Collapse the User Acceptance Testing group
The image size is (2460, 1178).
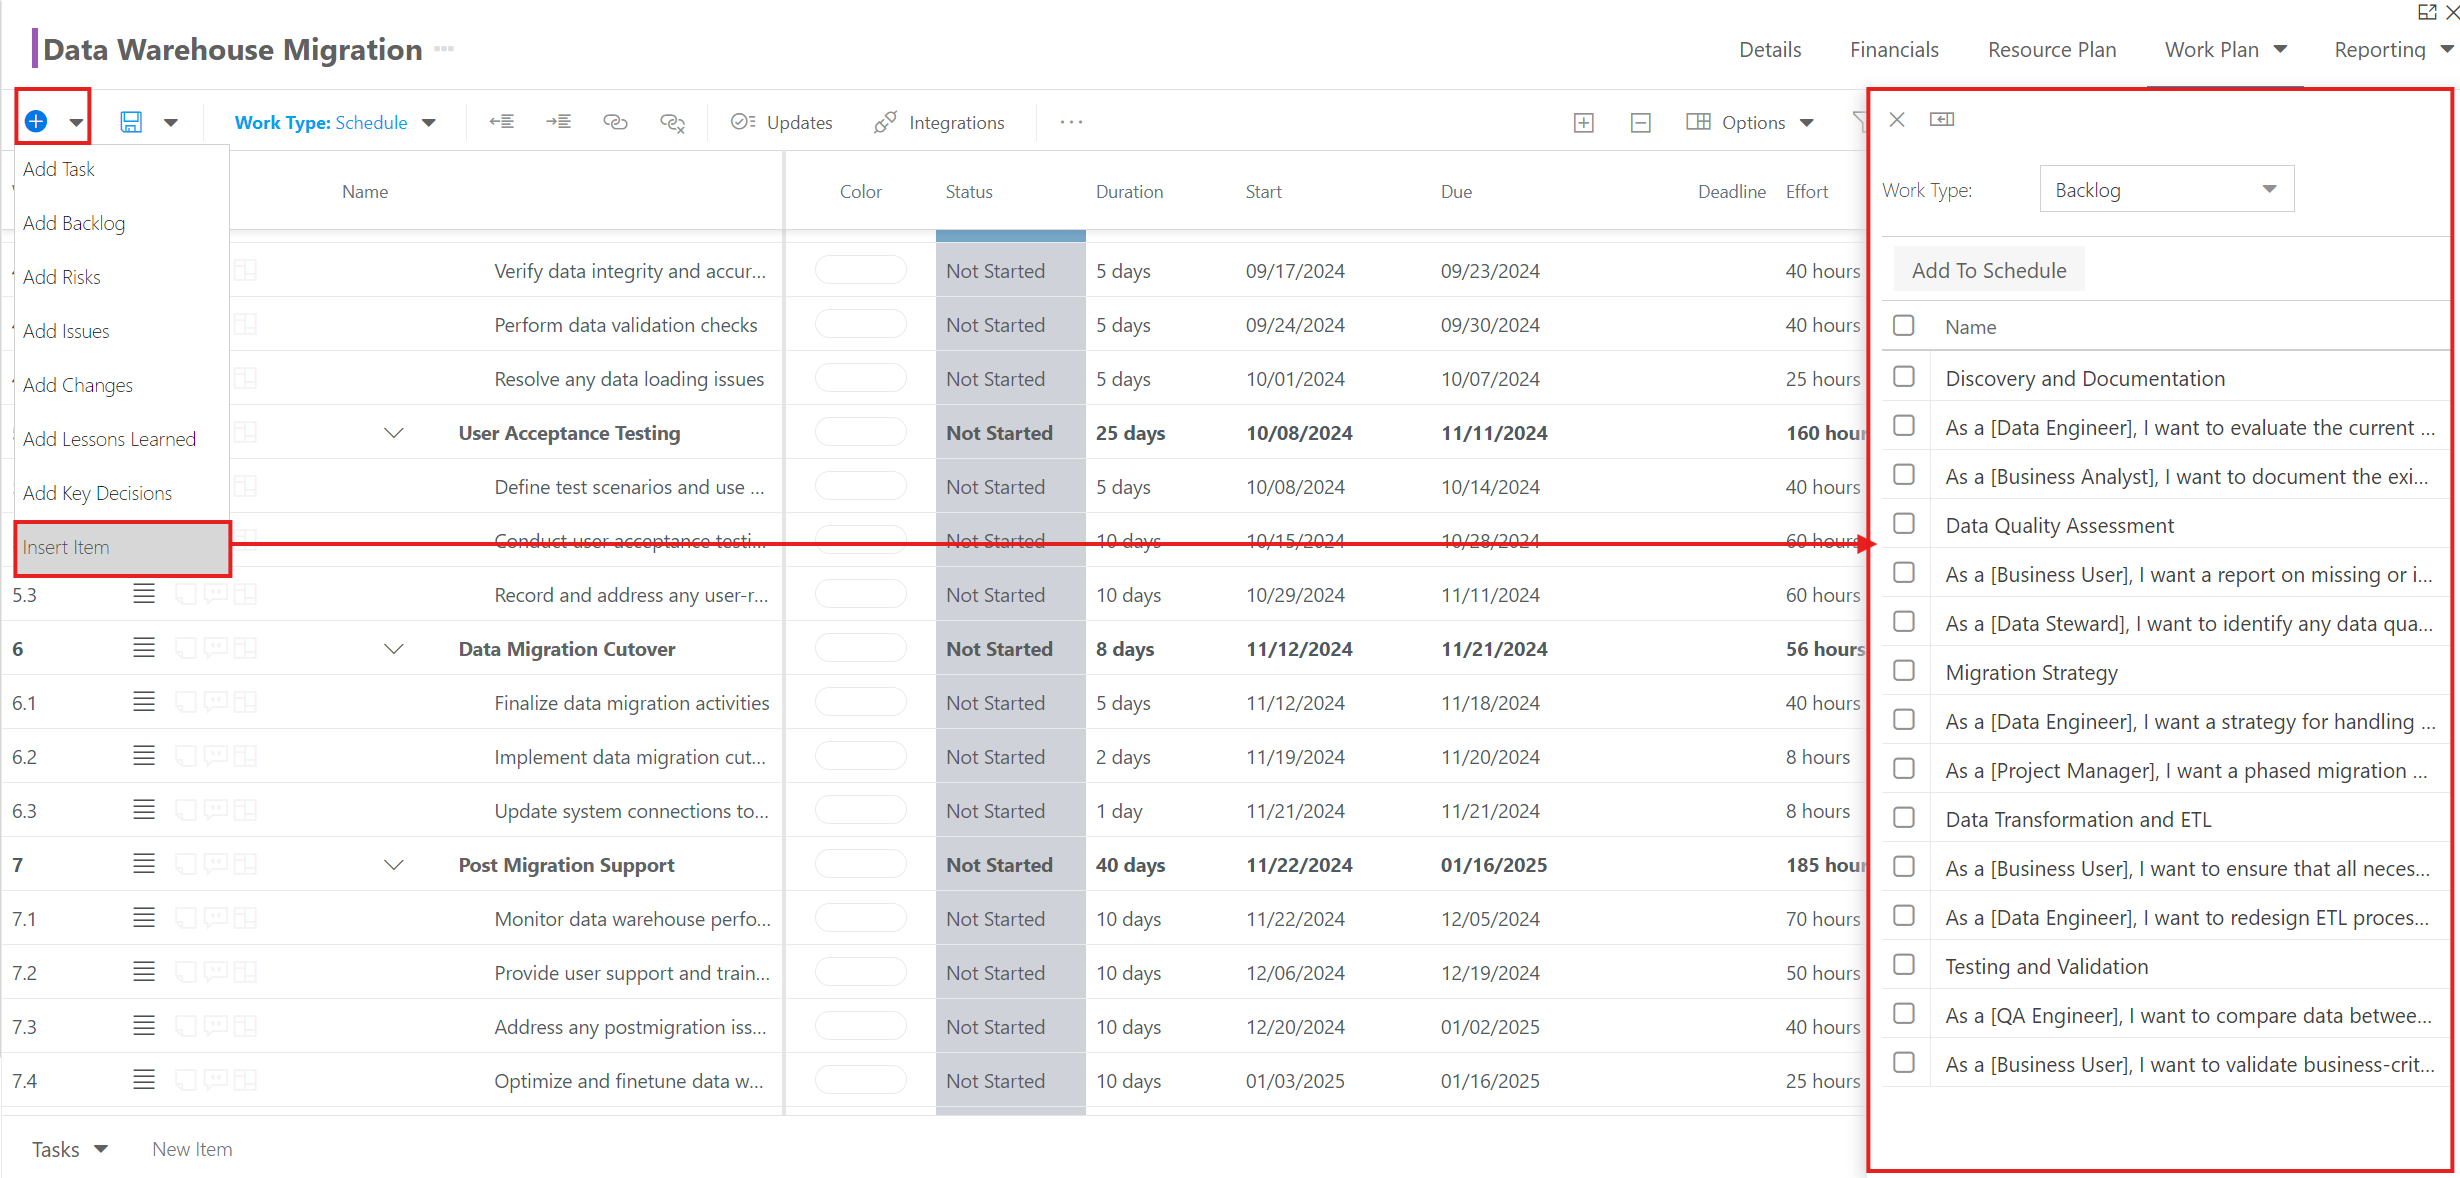tap(394, 433)
